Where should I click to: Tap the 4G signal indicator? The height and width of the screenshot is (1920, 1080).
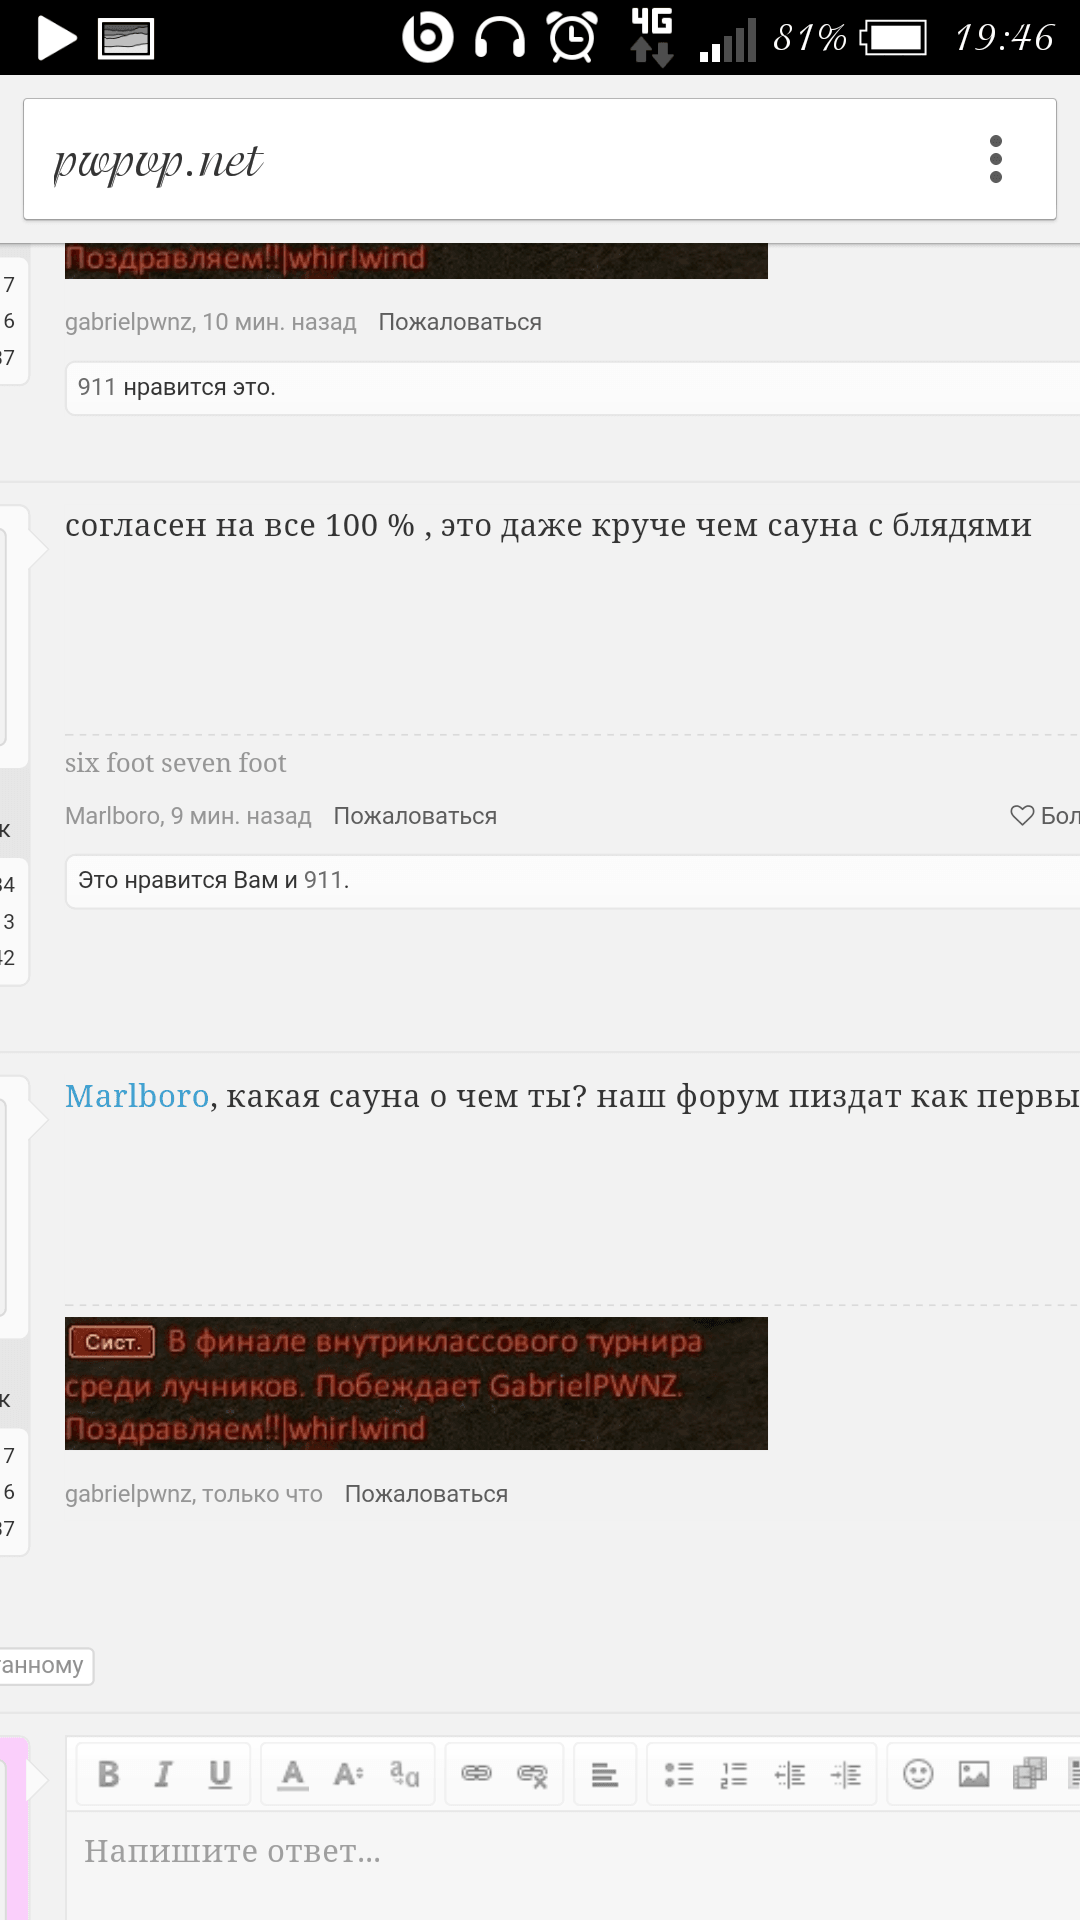pos(652,37)
